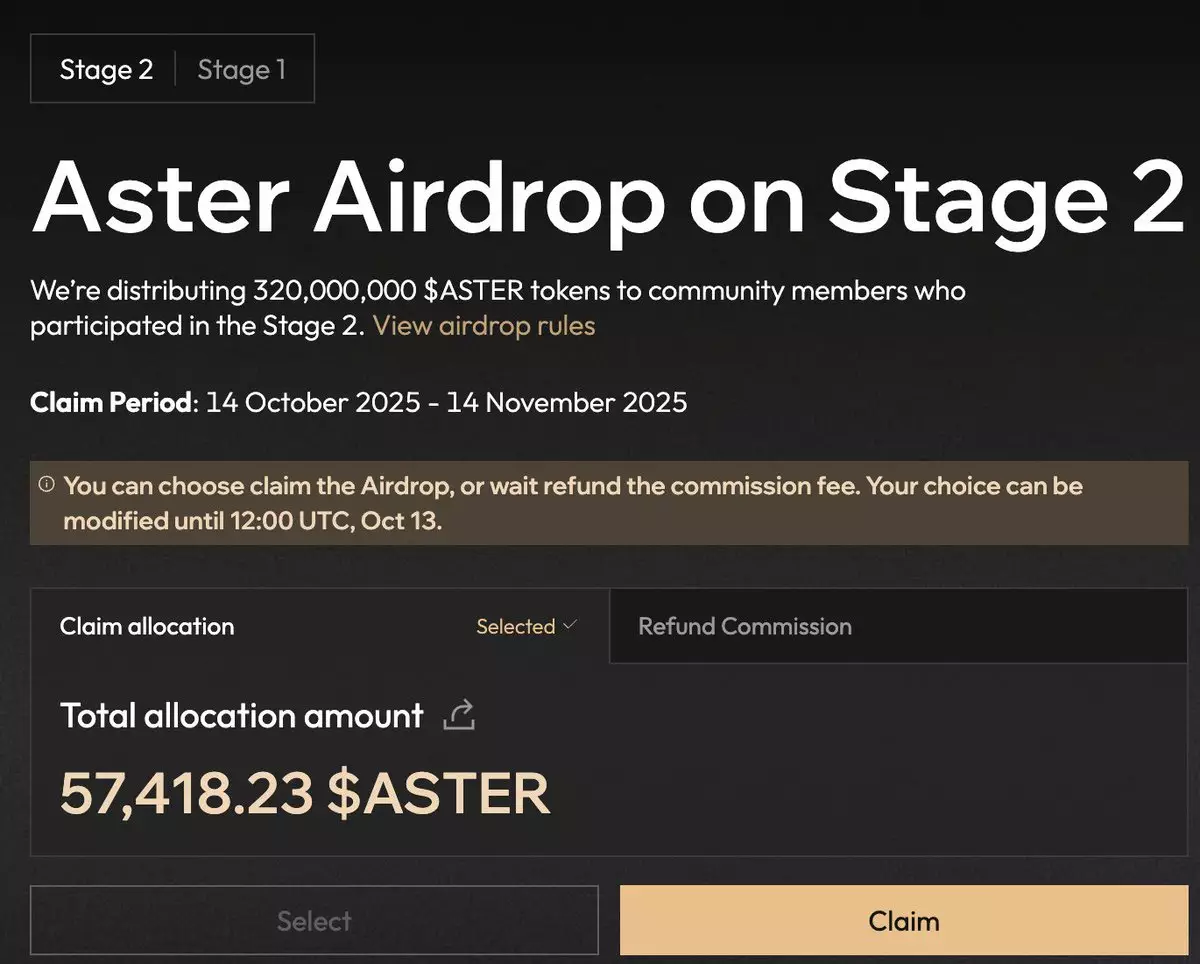
Task: Click the 14 November 2025 end date
Action: click(567, 402)
